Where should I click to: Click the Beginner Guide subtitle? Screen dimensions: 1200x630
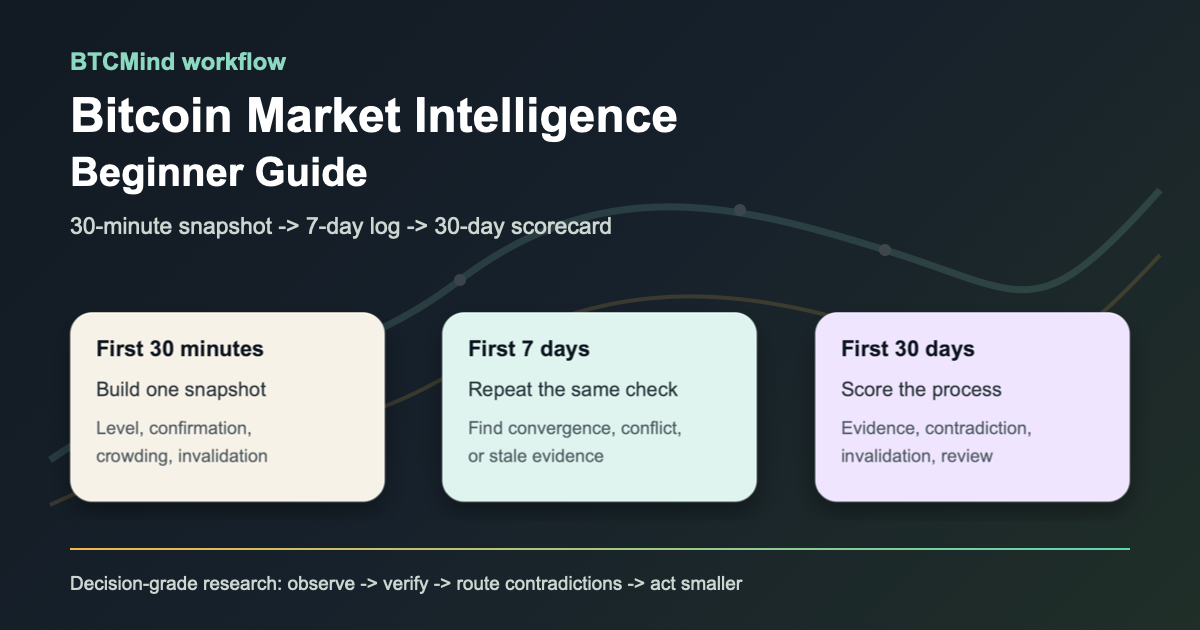click(x=219, y=173)
